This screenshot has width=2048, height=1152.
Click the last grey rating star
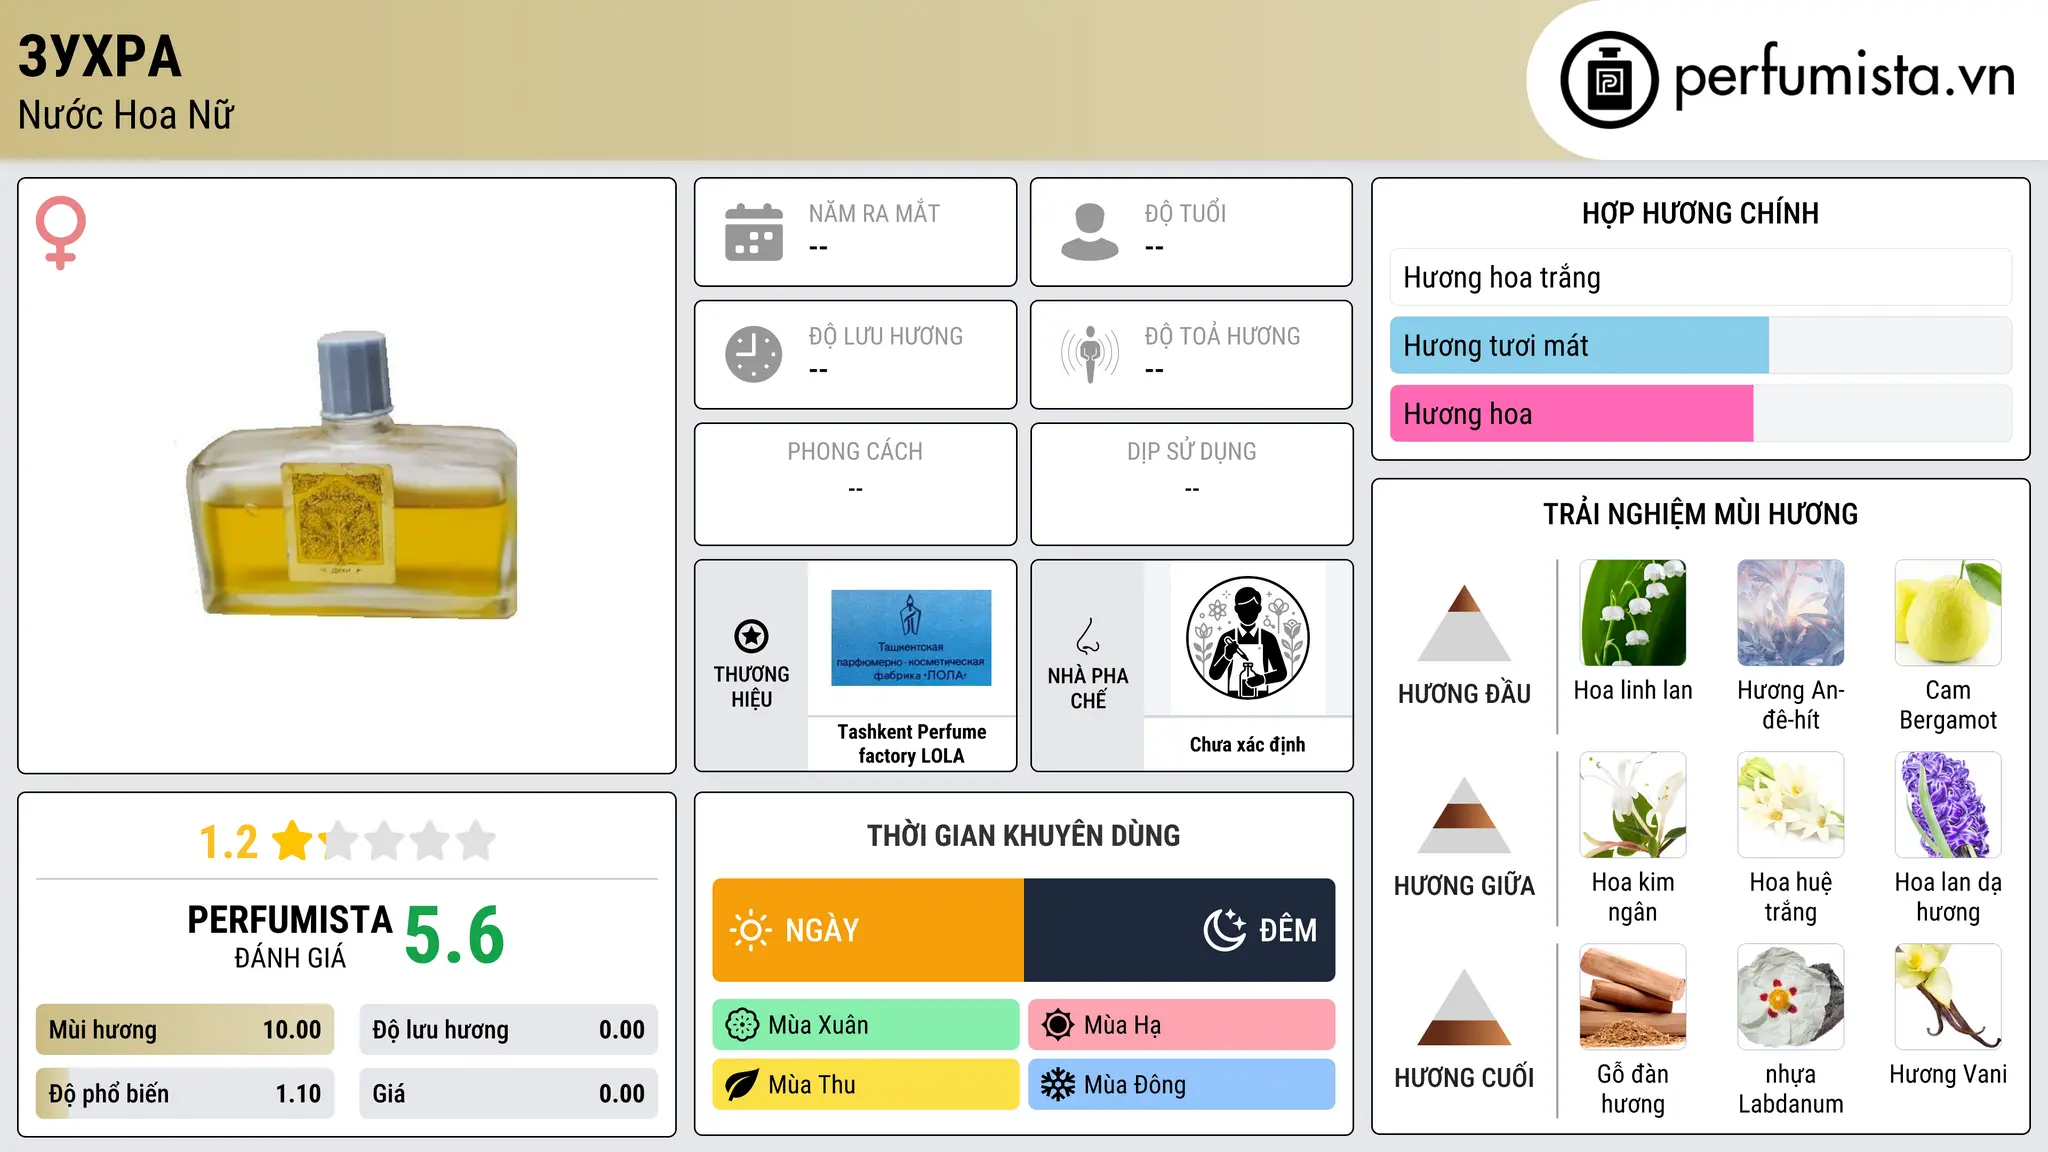(476, 840)
